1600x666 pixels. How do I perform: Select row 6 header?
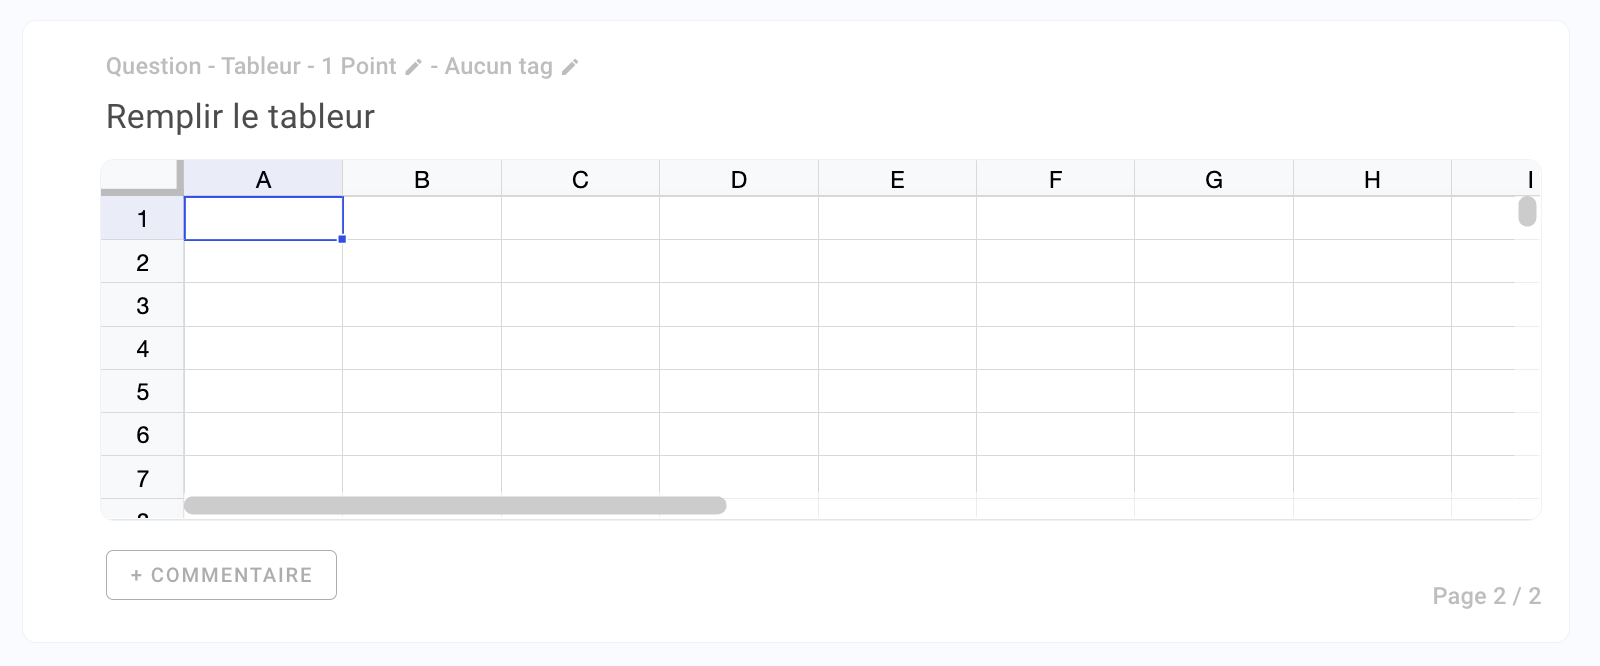coord(142,435)
